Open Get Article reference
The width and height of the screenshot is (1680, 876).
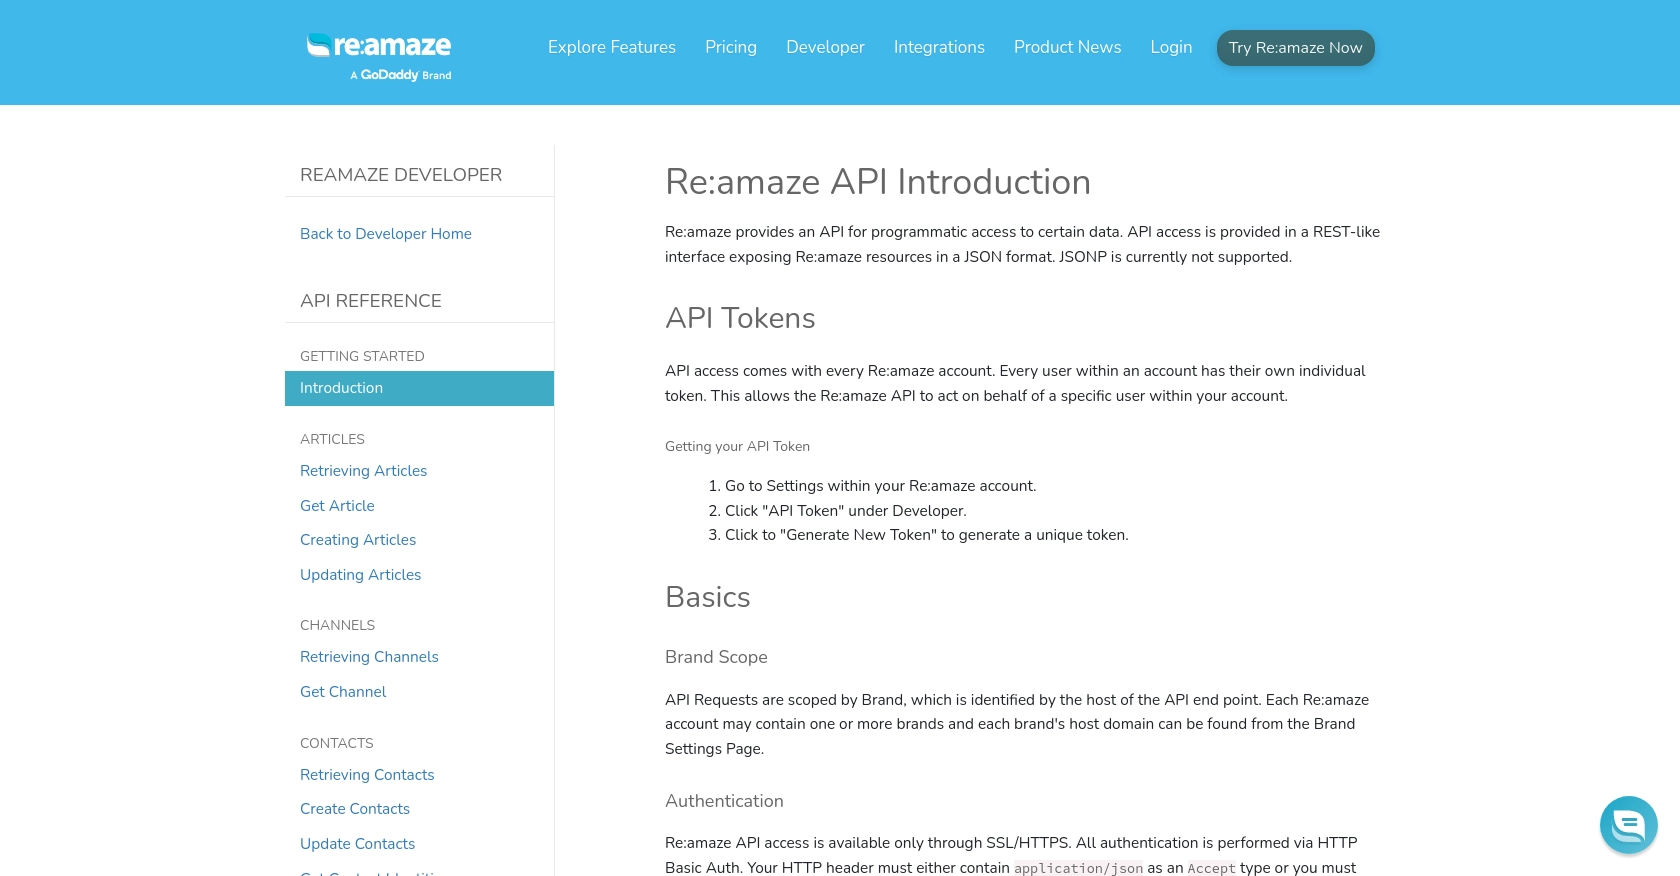(x=337, y=506)
